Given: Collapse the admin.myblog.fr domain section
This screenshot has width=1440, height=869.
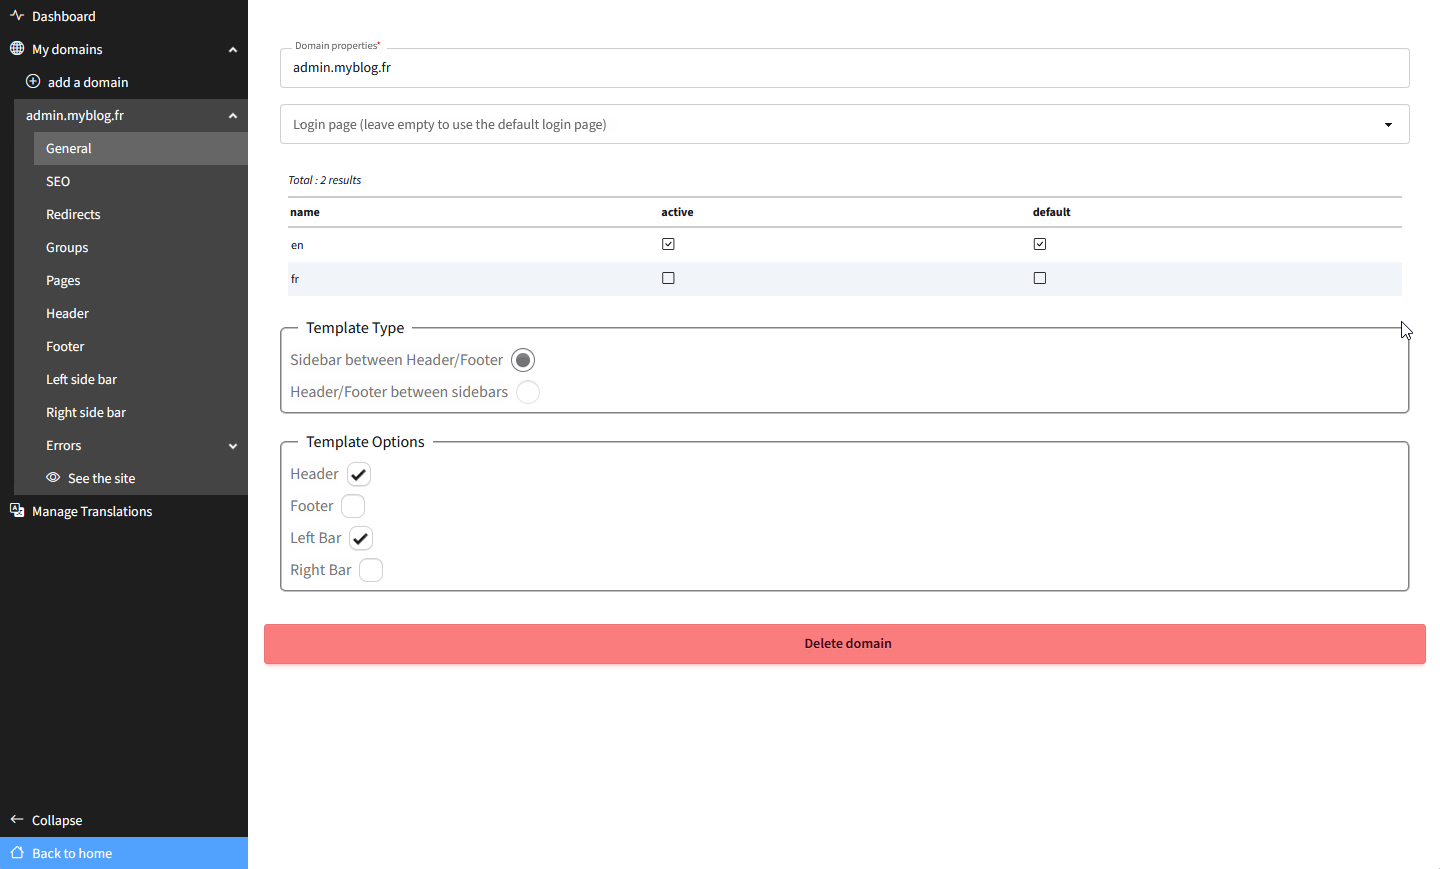Looking at the screenshot, I should point(233,116).
